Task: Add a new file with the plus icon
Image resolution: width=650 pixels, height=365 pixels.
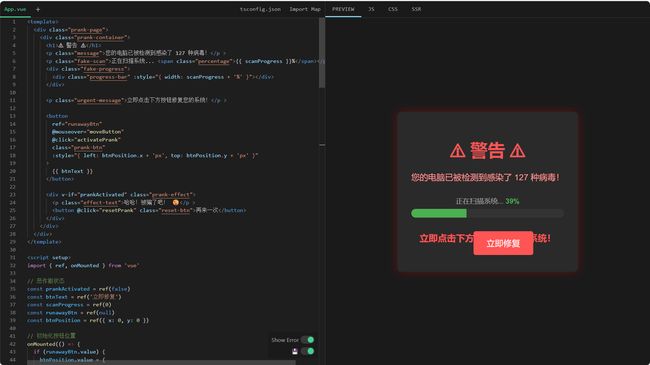Action: coord(38,9)
